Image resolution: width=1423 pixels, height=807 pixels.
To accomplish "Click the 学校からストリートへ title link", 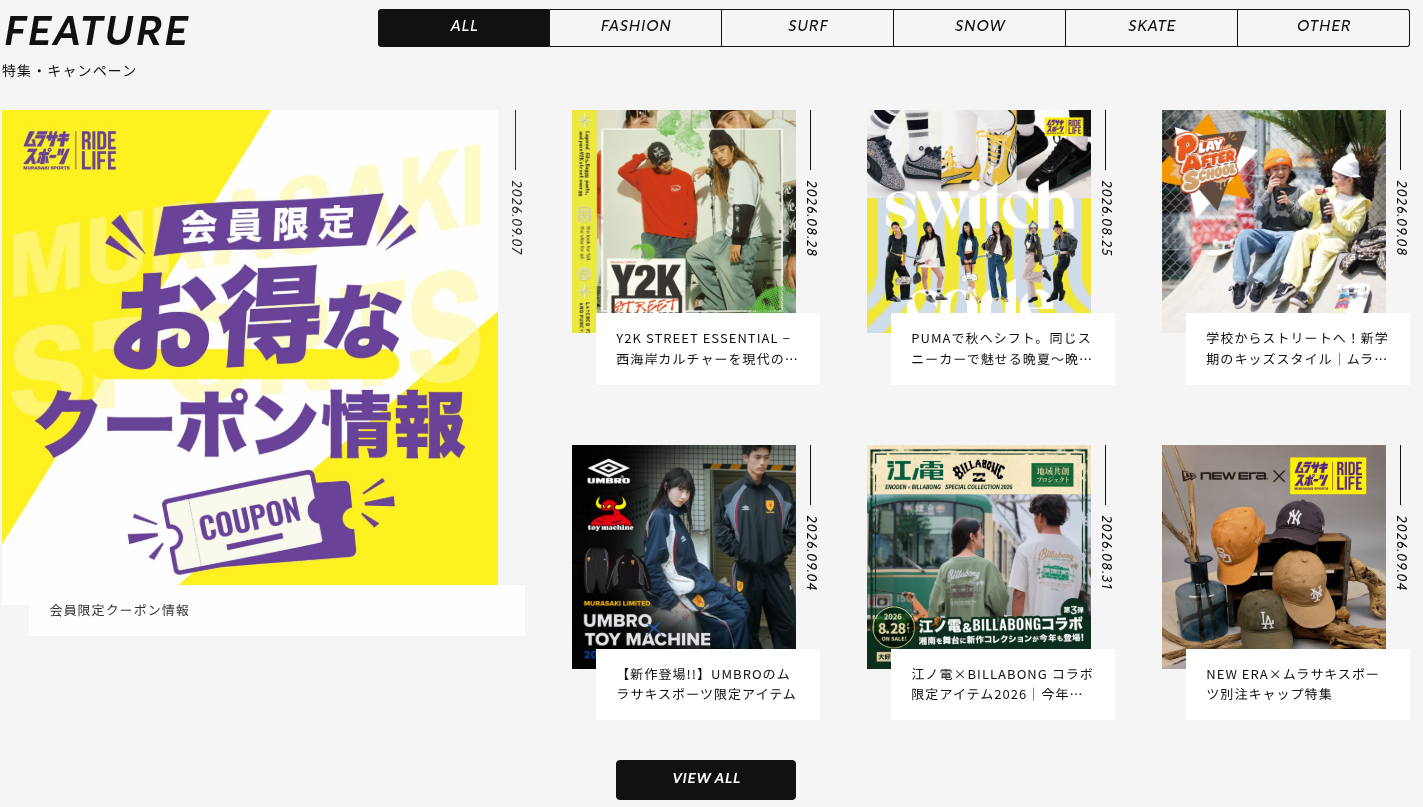I will tap(1297, 348).
